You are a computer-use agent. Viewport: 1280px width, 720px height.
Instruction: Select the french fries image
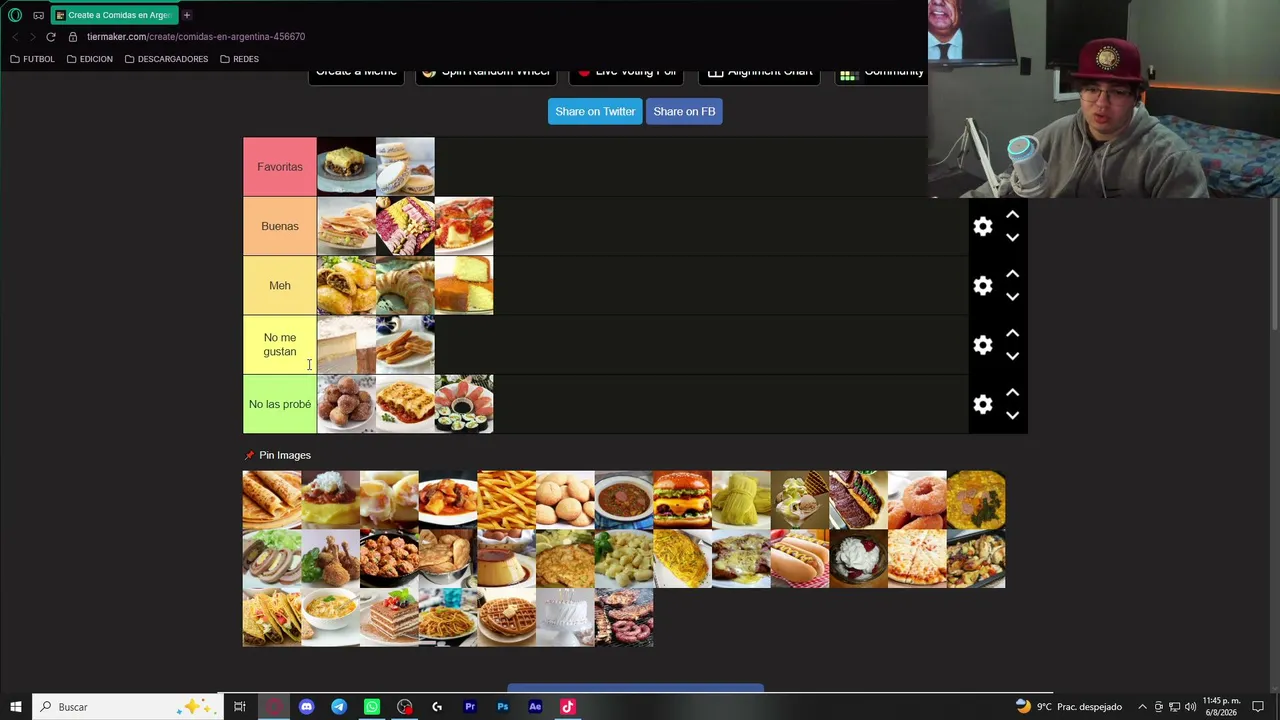[x=507, y=500]
